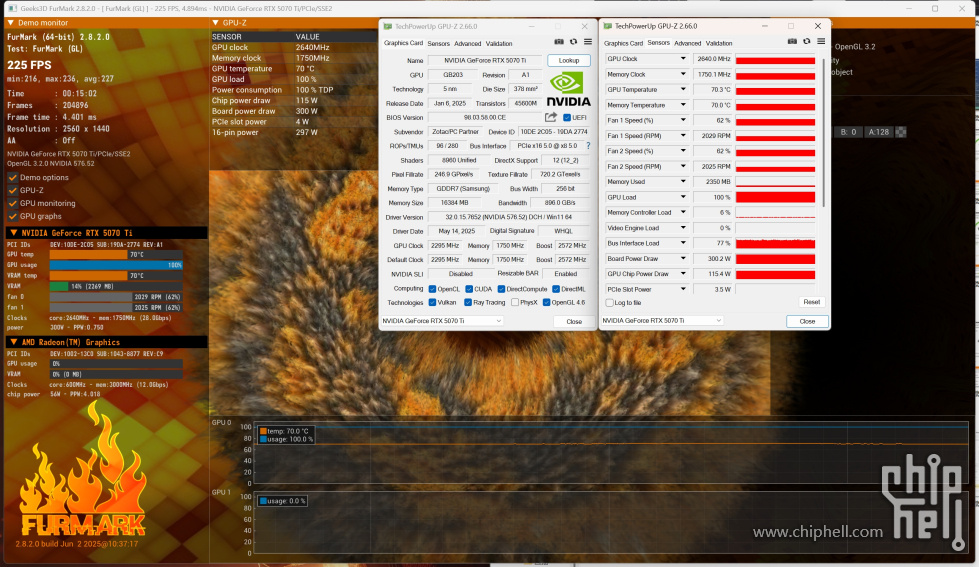Open GPU Temperature sensor dropdown arrow

point(682,89)
